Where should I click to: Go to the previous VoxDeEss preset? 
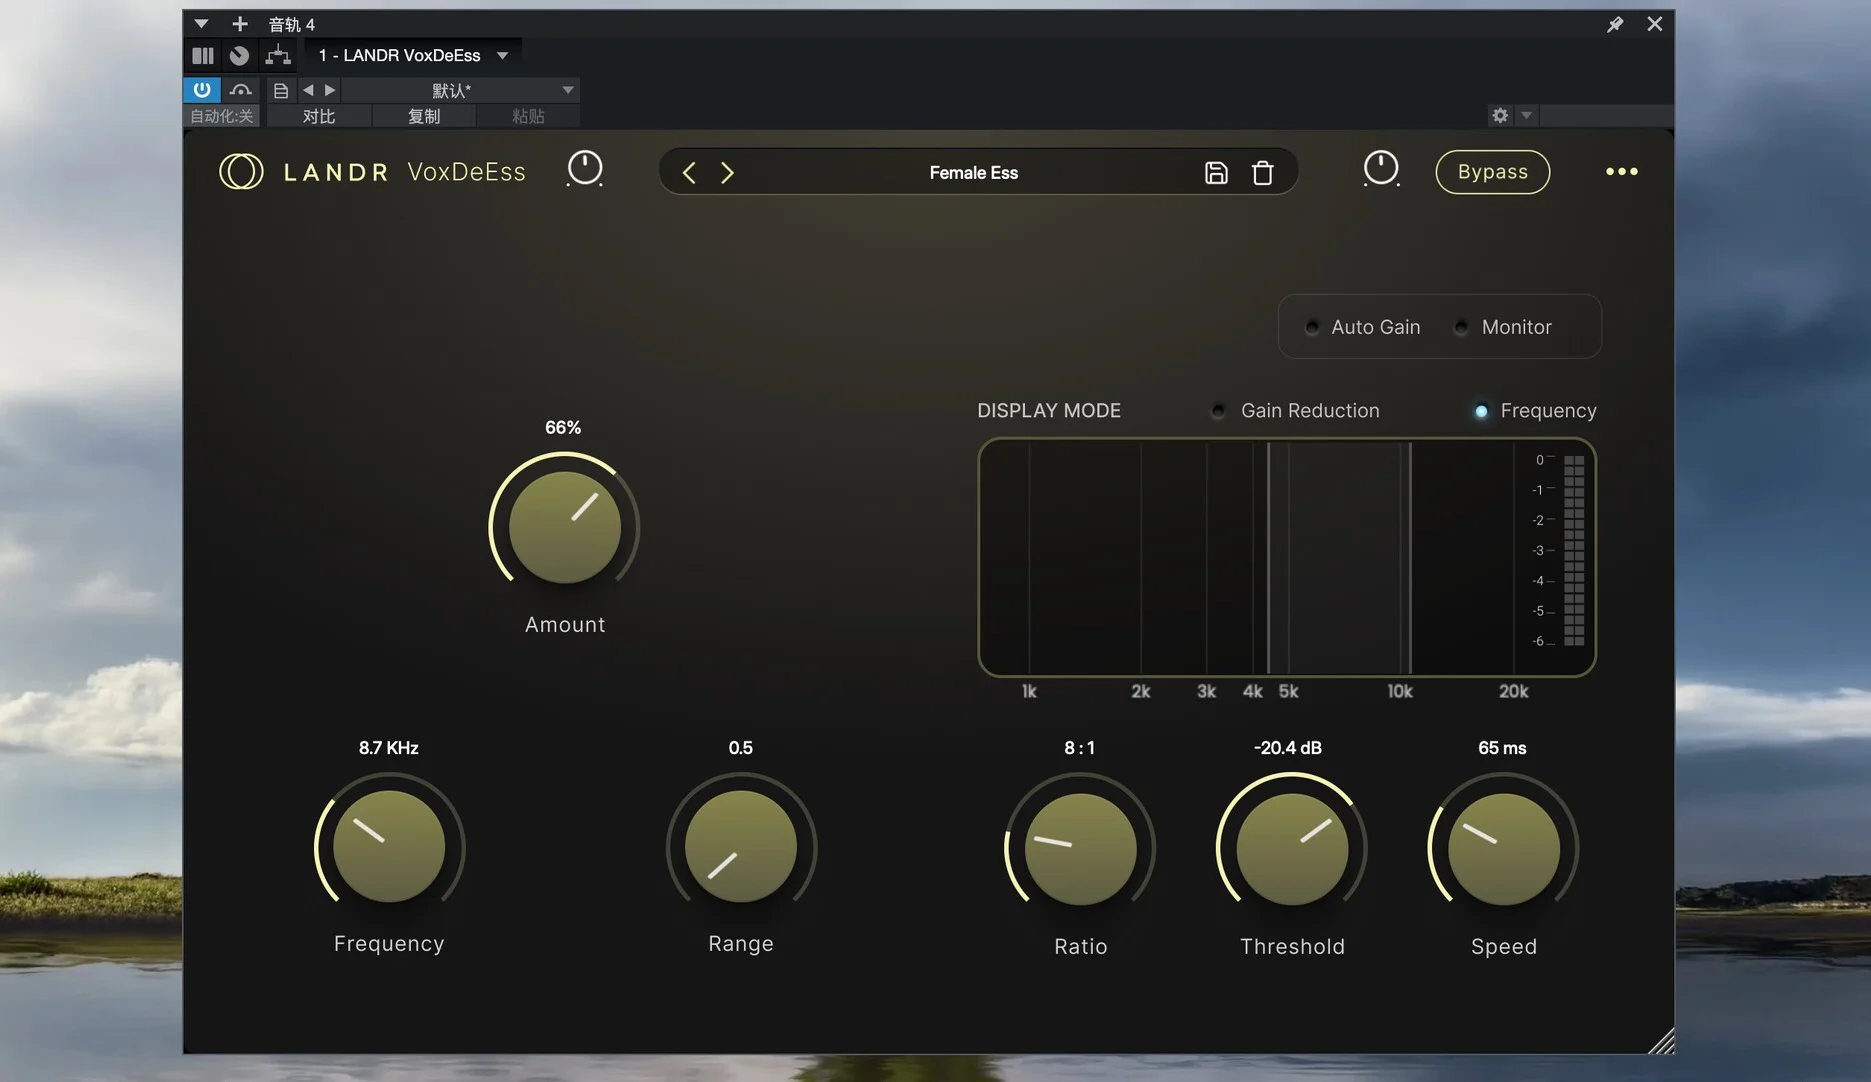pyautogui.click(x=689, y=173)
